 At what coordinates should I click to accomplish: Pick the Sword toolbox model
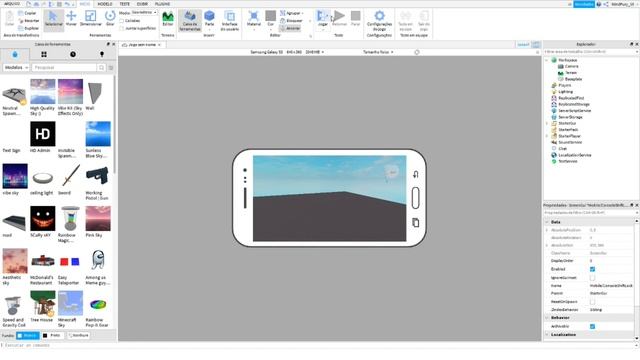(70, 180)
